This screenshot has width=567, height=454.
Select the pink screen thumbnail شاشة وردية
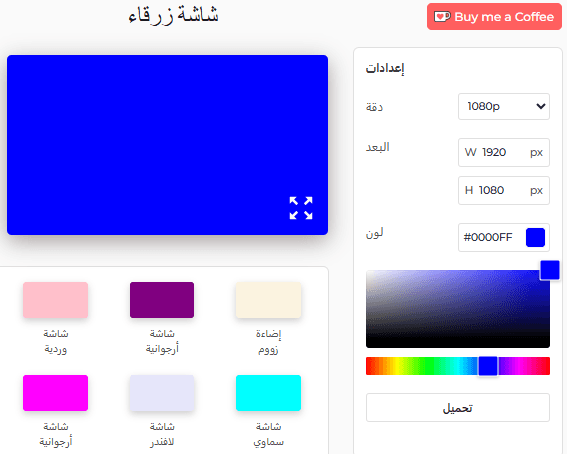(55, 300)
